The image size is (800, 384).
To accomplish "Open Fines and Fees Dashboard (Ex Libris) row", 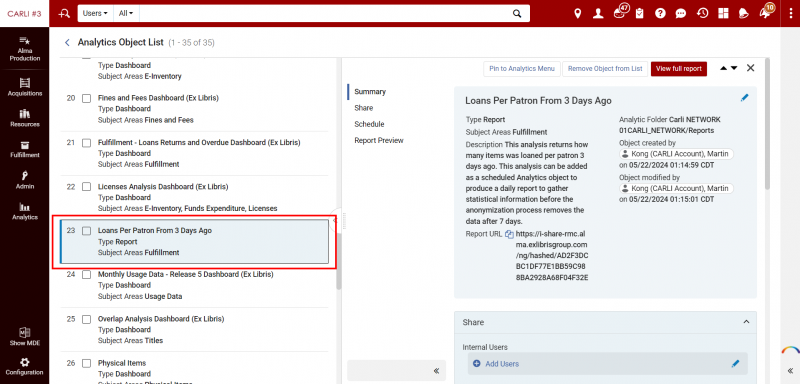I will (x=194, y=109).
